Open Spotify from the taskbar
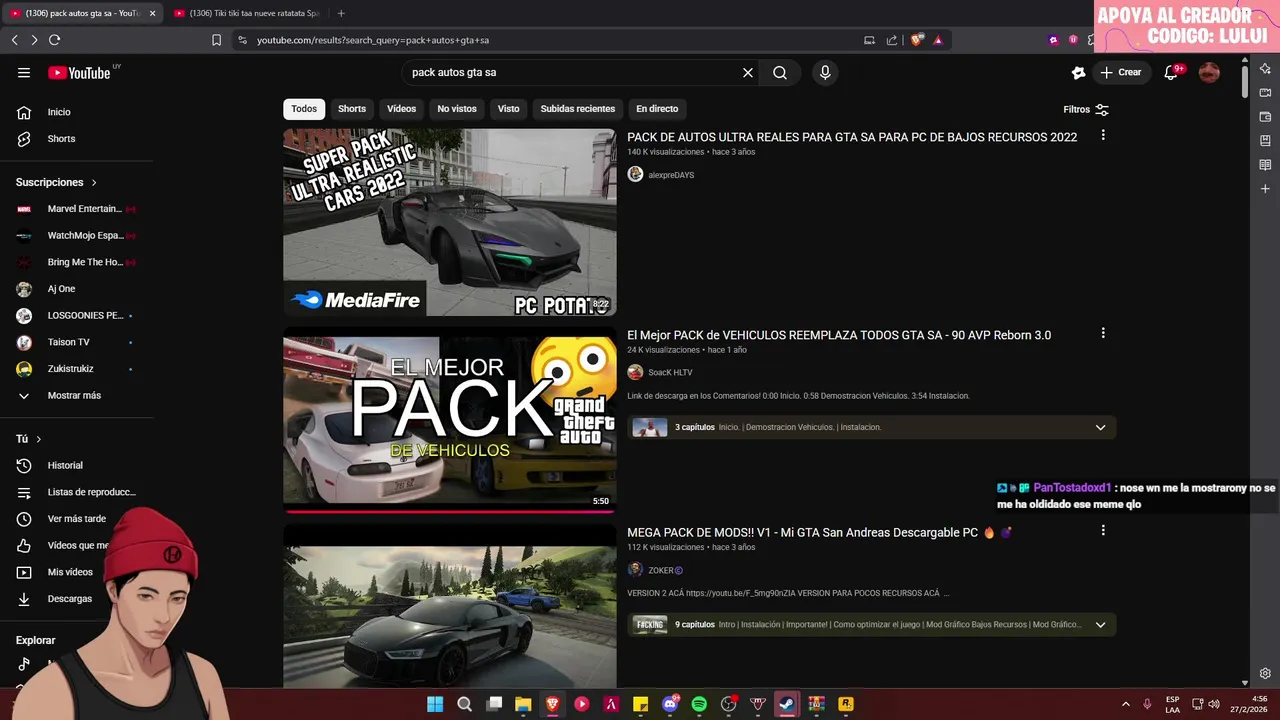This screenshot has height=720, width=1280. pos(699,704)
